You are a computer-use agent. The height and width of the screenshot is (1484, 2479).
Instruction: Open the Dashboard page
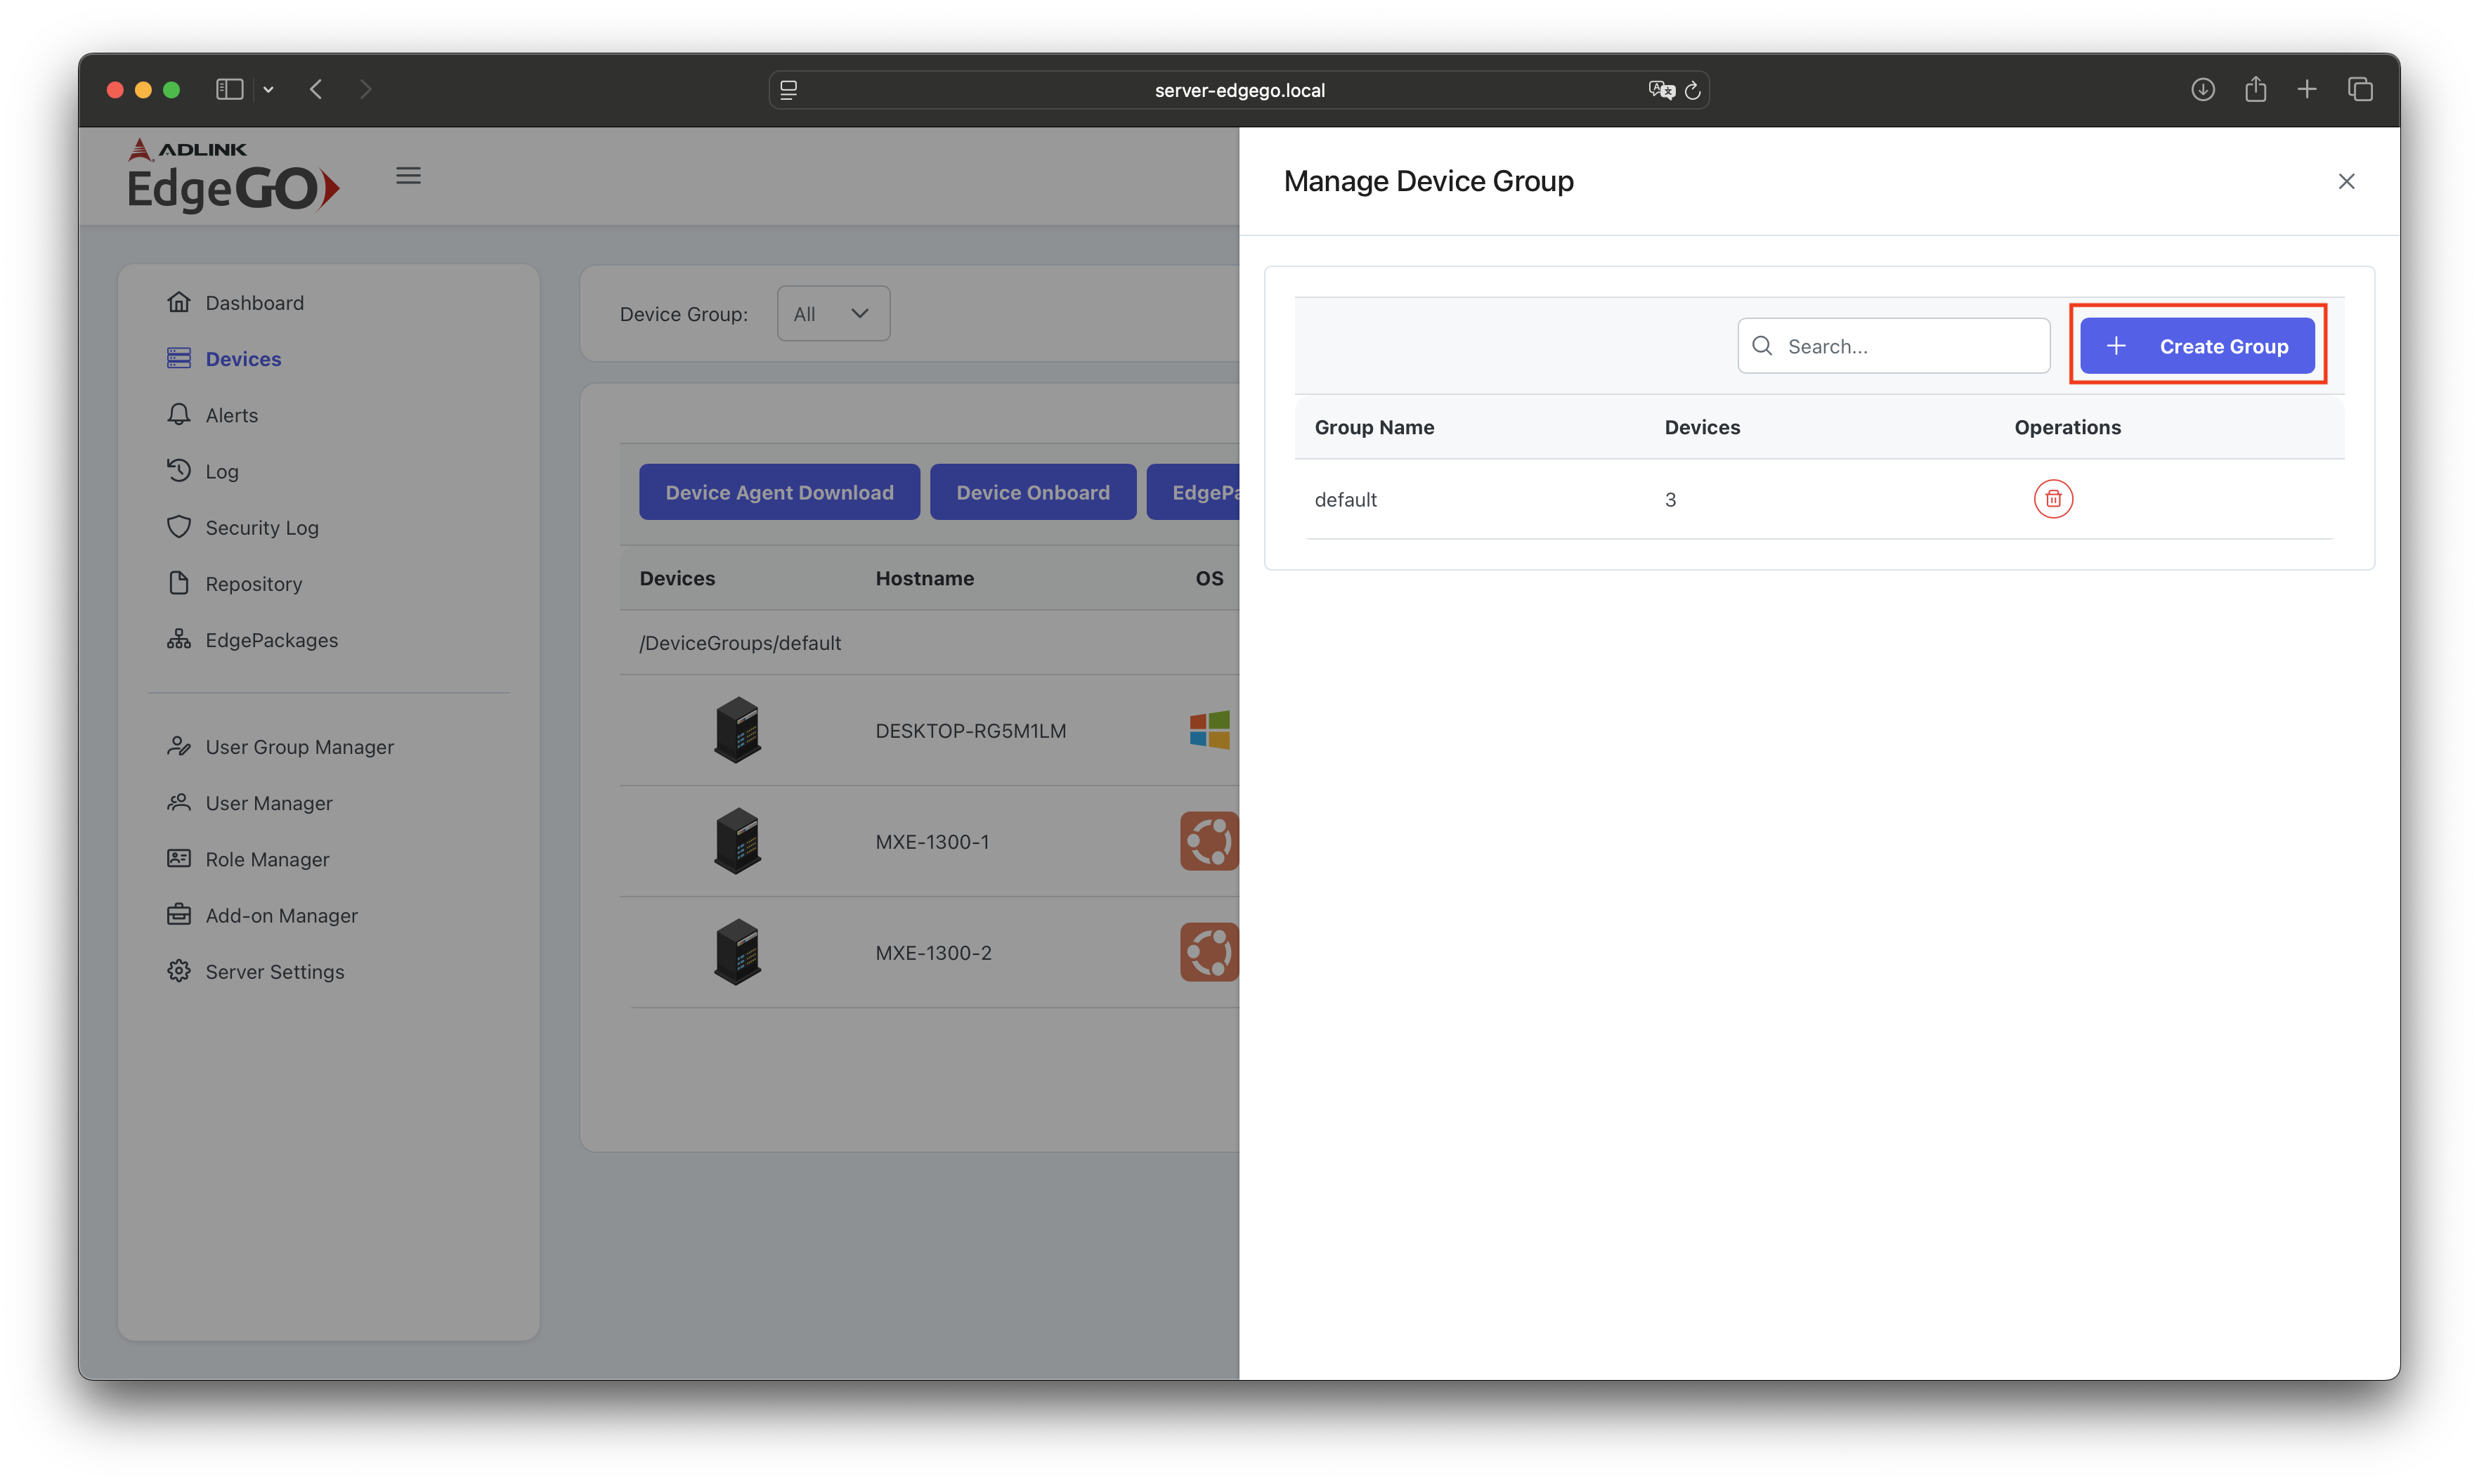[x=254, y=302]
